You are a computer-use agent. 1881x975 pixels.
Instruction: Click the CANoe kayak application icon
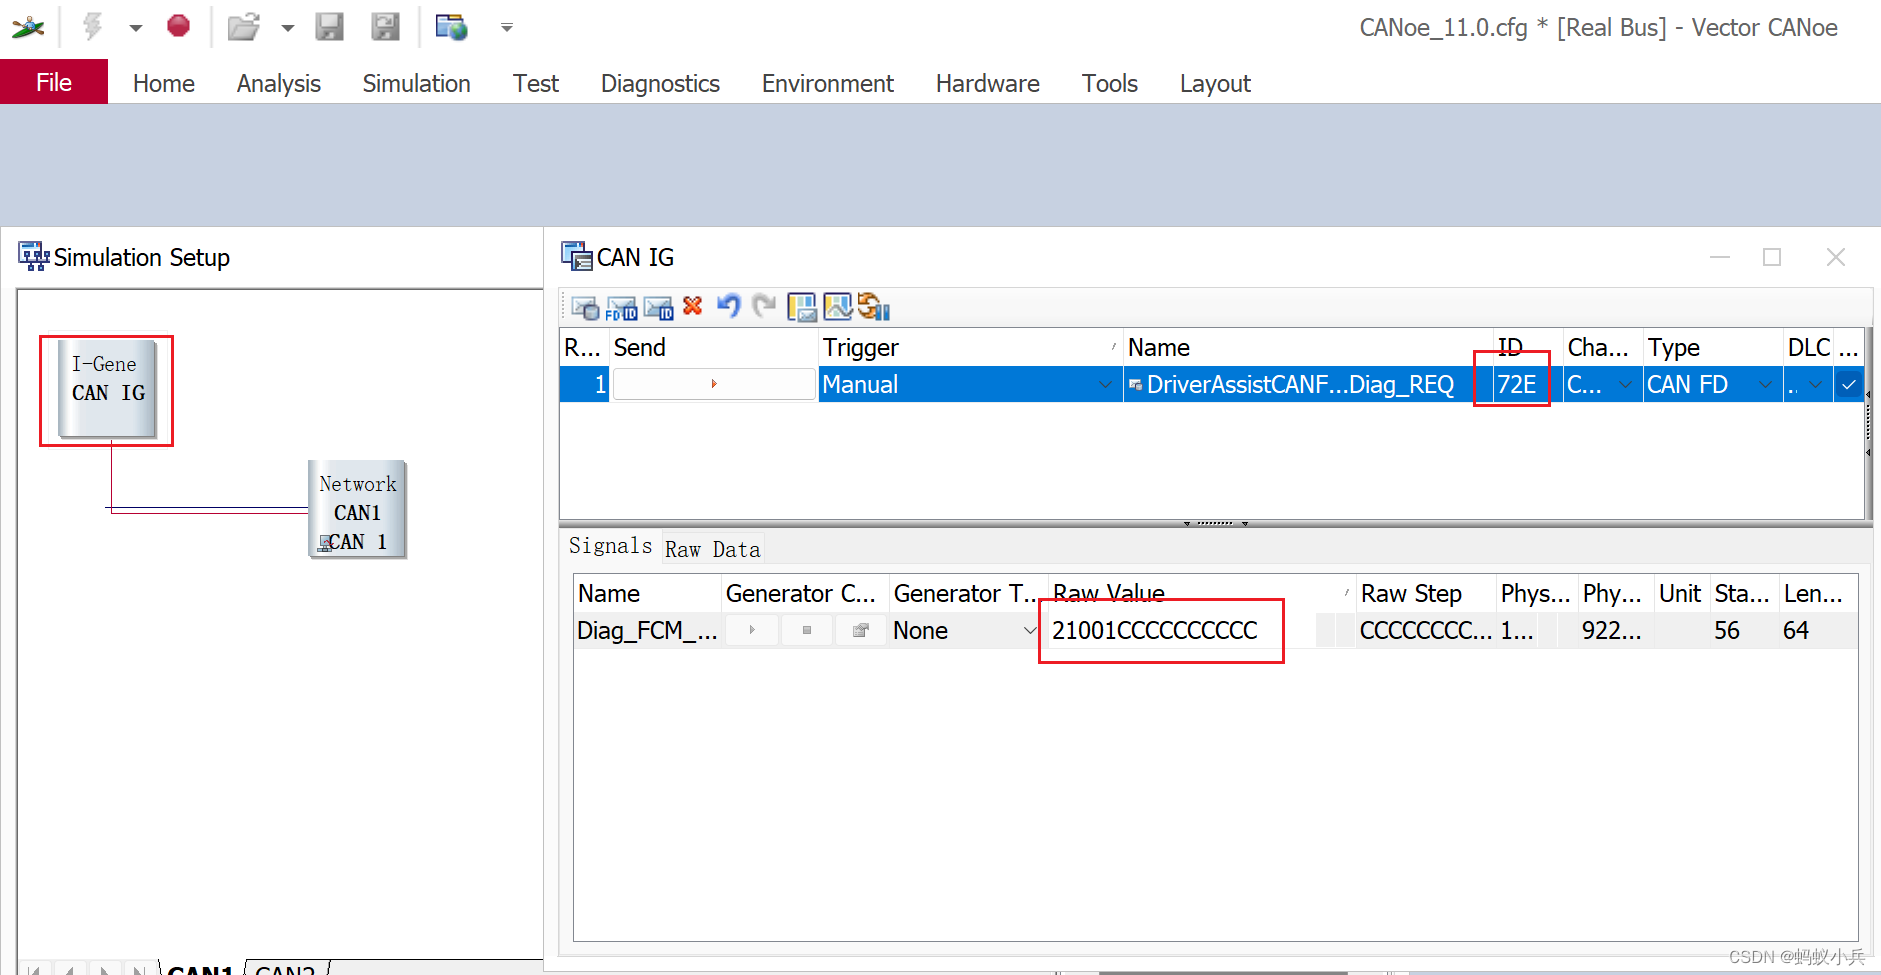pyautogui.click(x=28, y=27)
